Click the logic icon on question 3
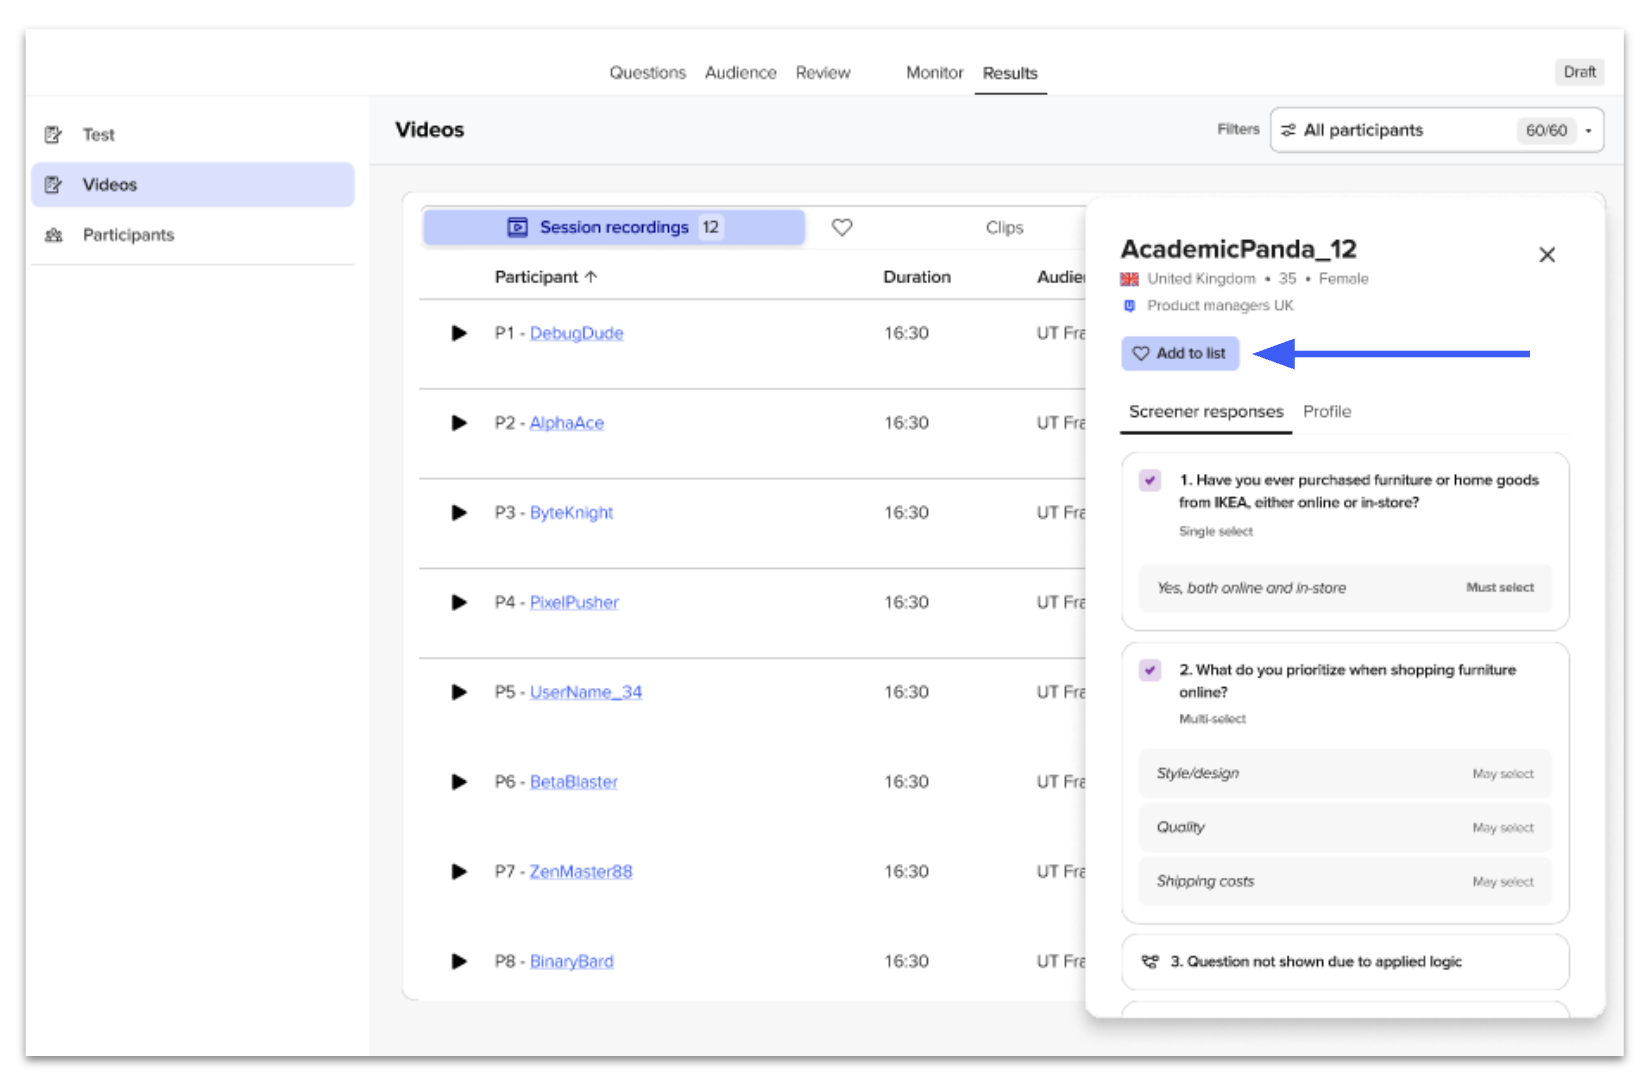Image resolution: width=1648 pixels, height=1084 pixels. (1150, 961)
